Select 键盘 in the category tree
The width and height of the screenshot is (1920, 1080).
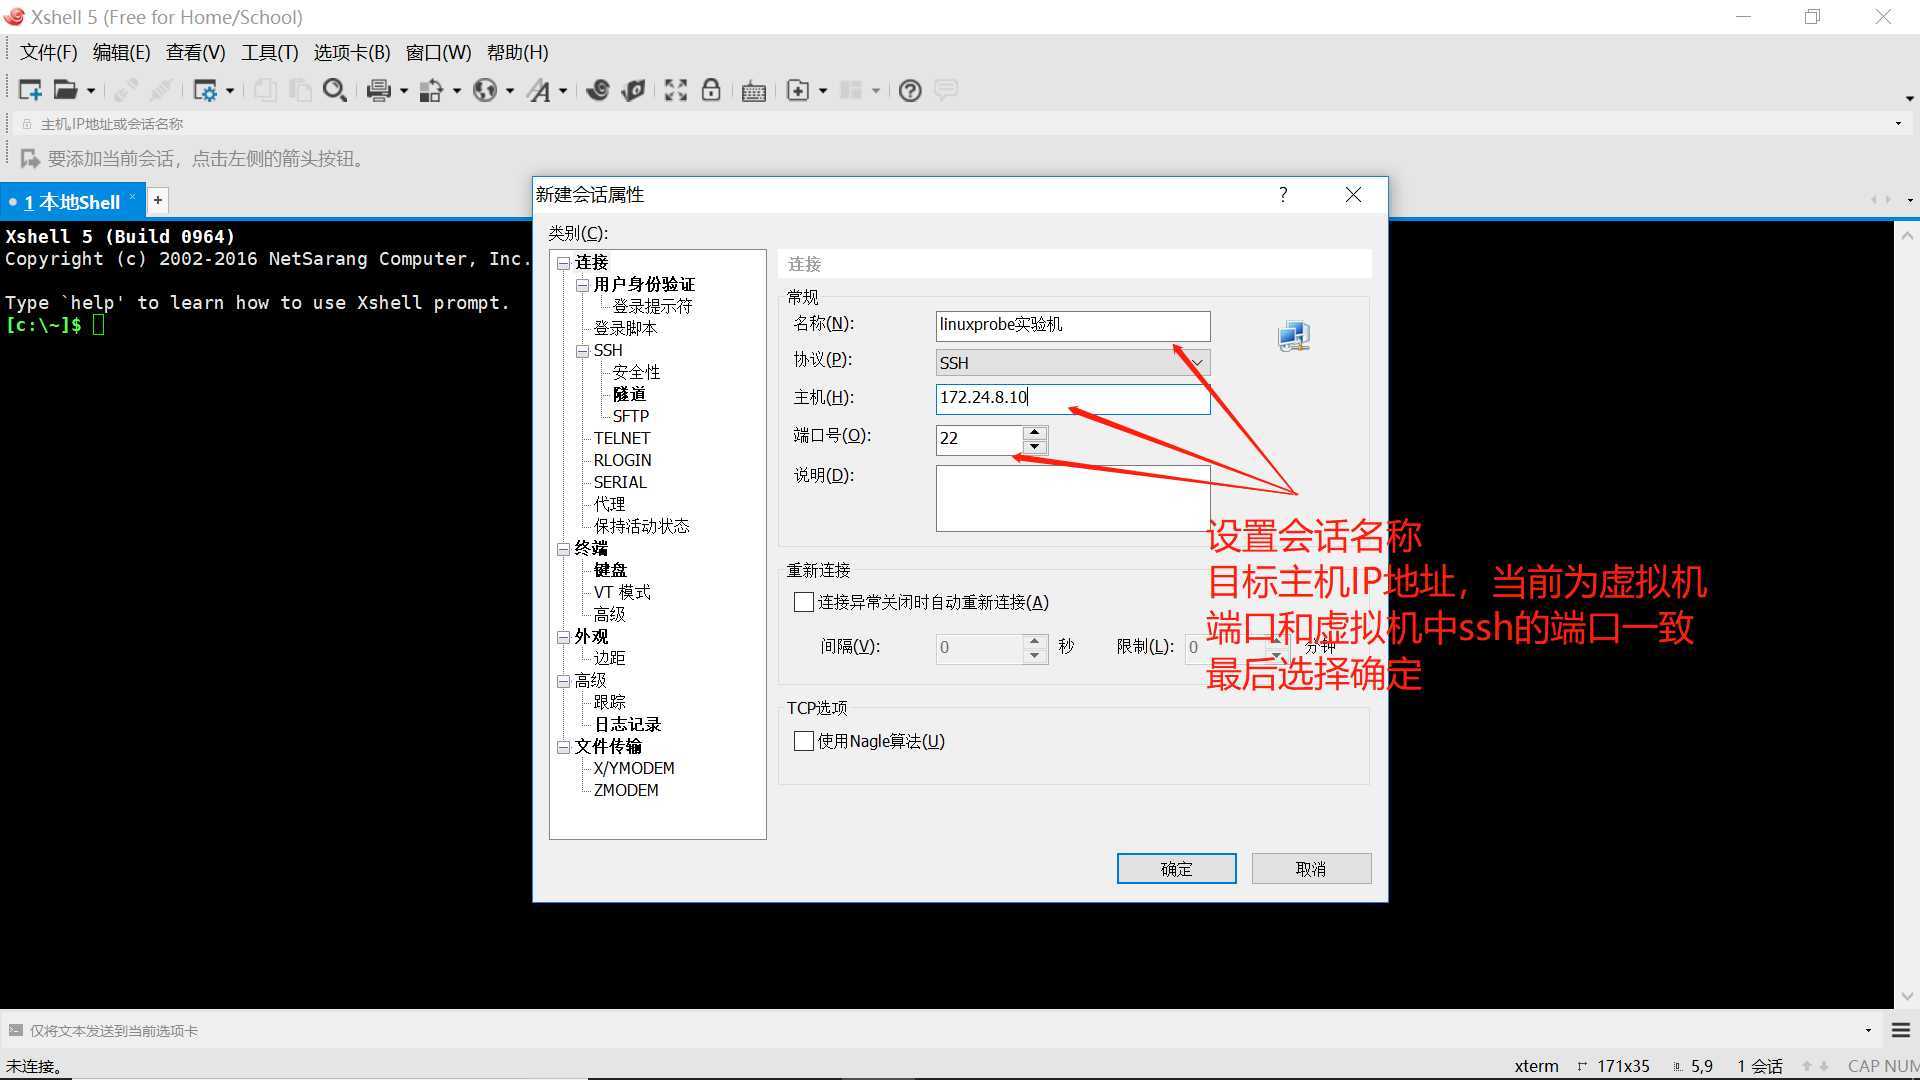tap(610, 571)
